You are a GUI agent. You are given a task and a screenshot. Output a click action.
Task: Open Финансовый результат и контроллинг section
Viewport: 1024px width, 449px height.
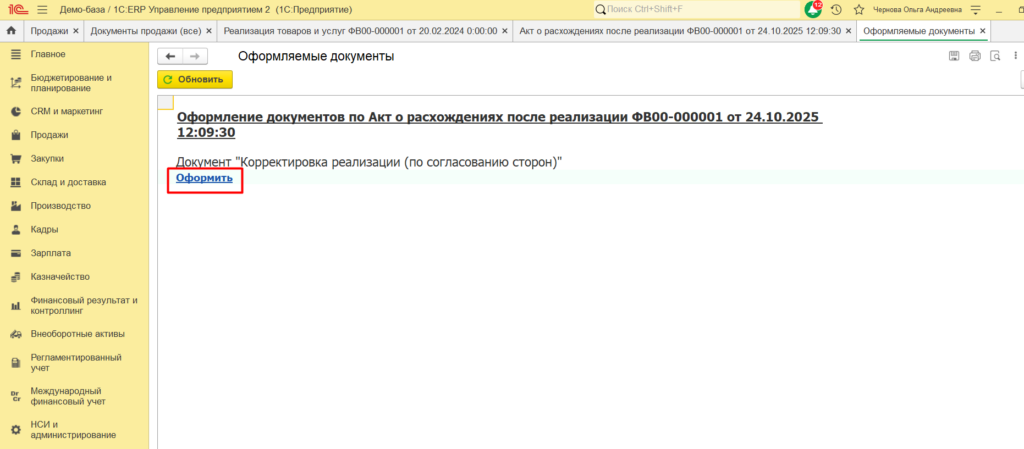74,305
